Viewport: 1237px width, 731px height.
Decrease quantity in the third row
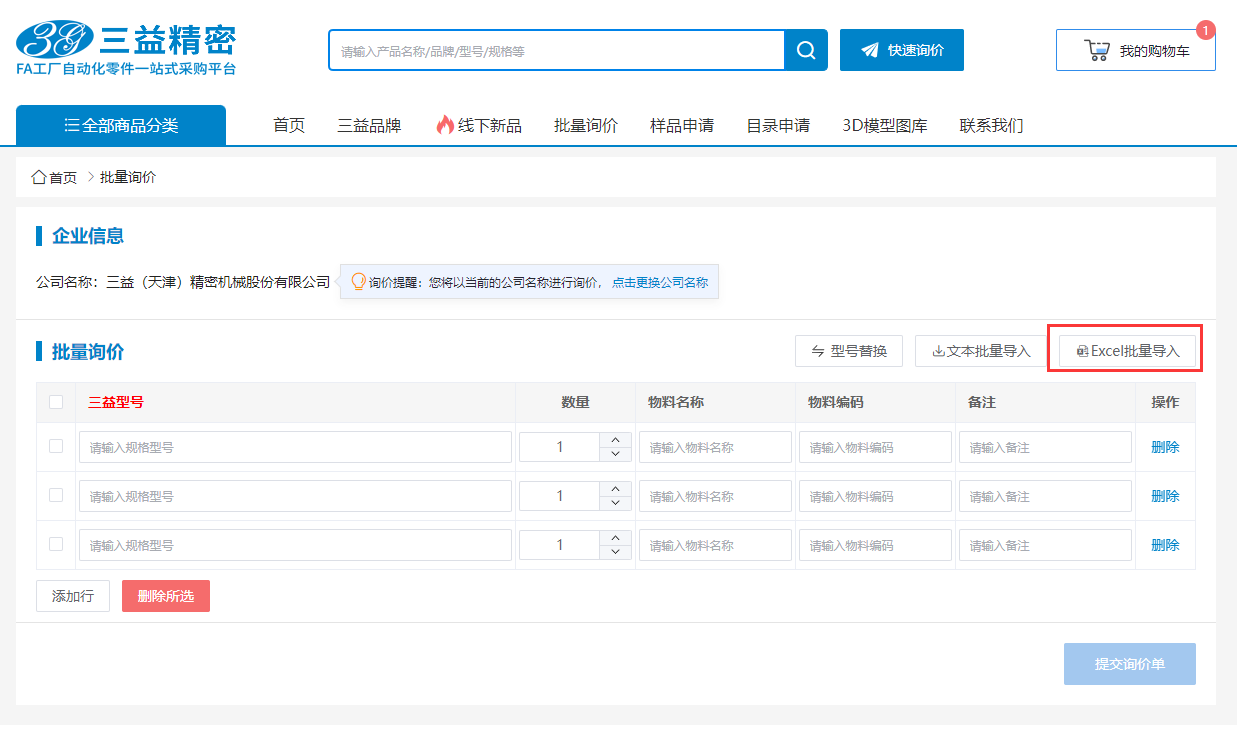[615, 552]
